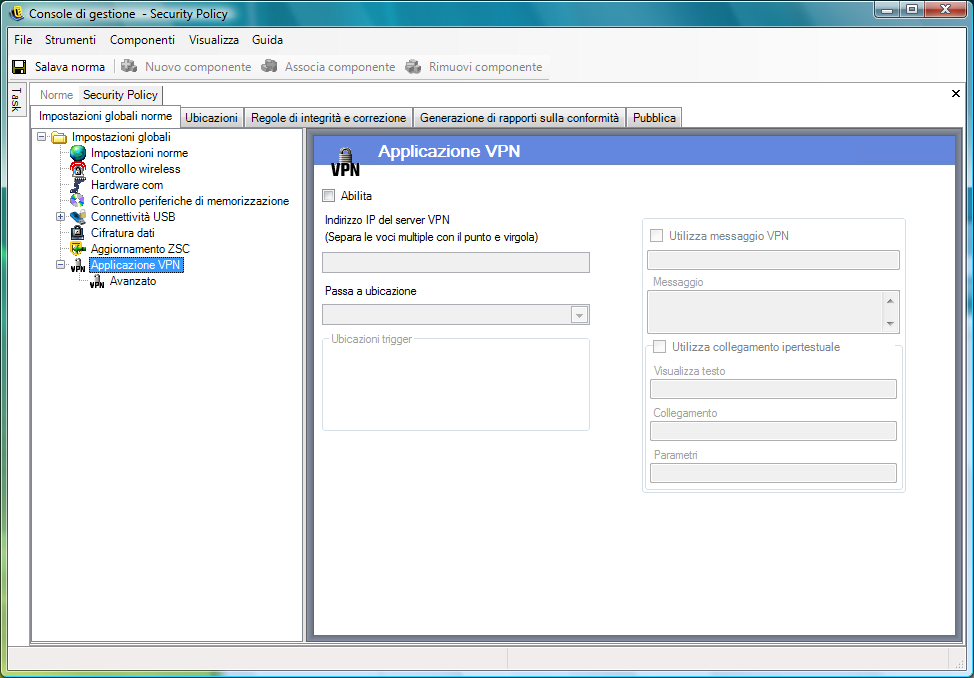Select Cifratura dati in the tree
Viewport: 974px width, 678px height.
pos(122,233)
